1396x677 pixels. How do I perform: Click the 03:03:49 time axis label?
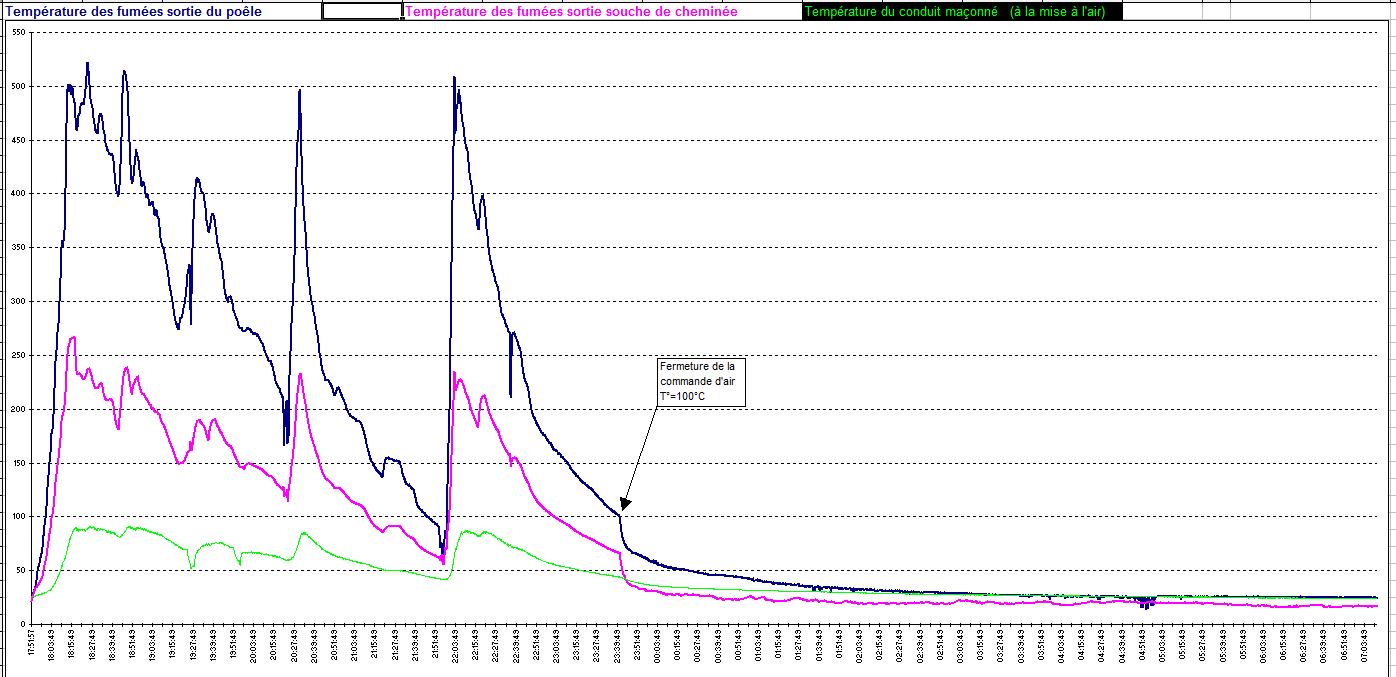coord(960,644)
